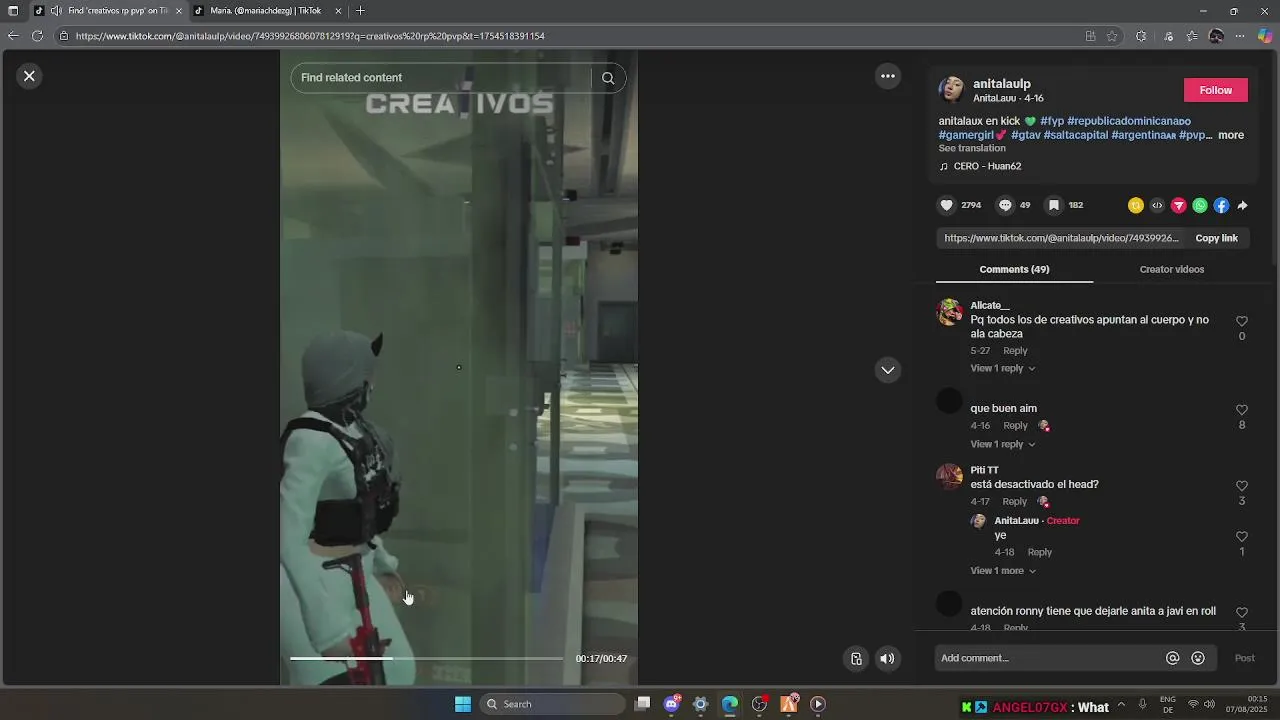The image size is (1280, 720).
Task: Open the browser Settings and more menu
Action: click(x=1240, y=36)
